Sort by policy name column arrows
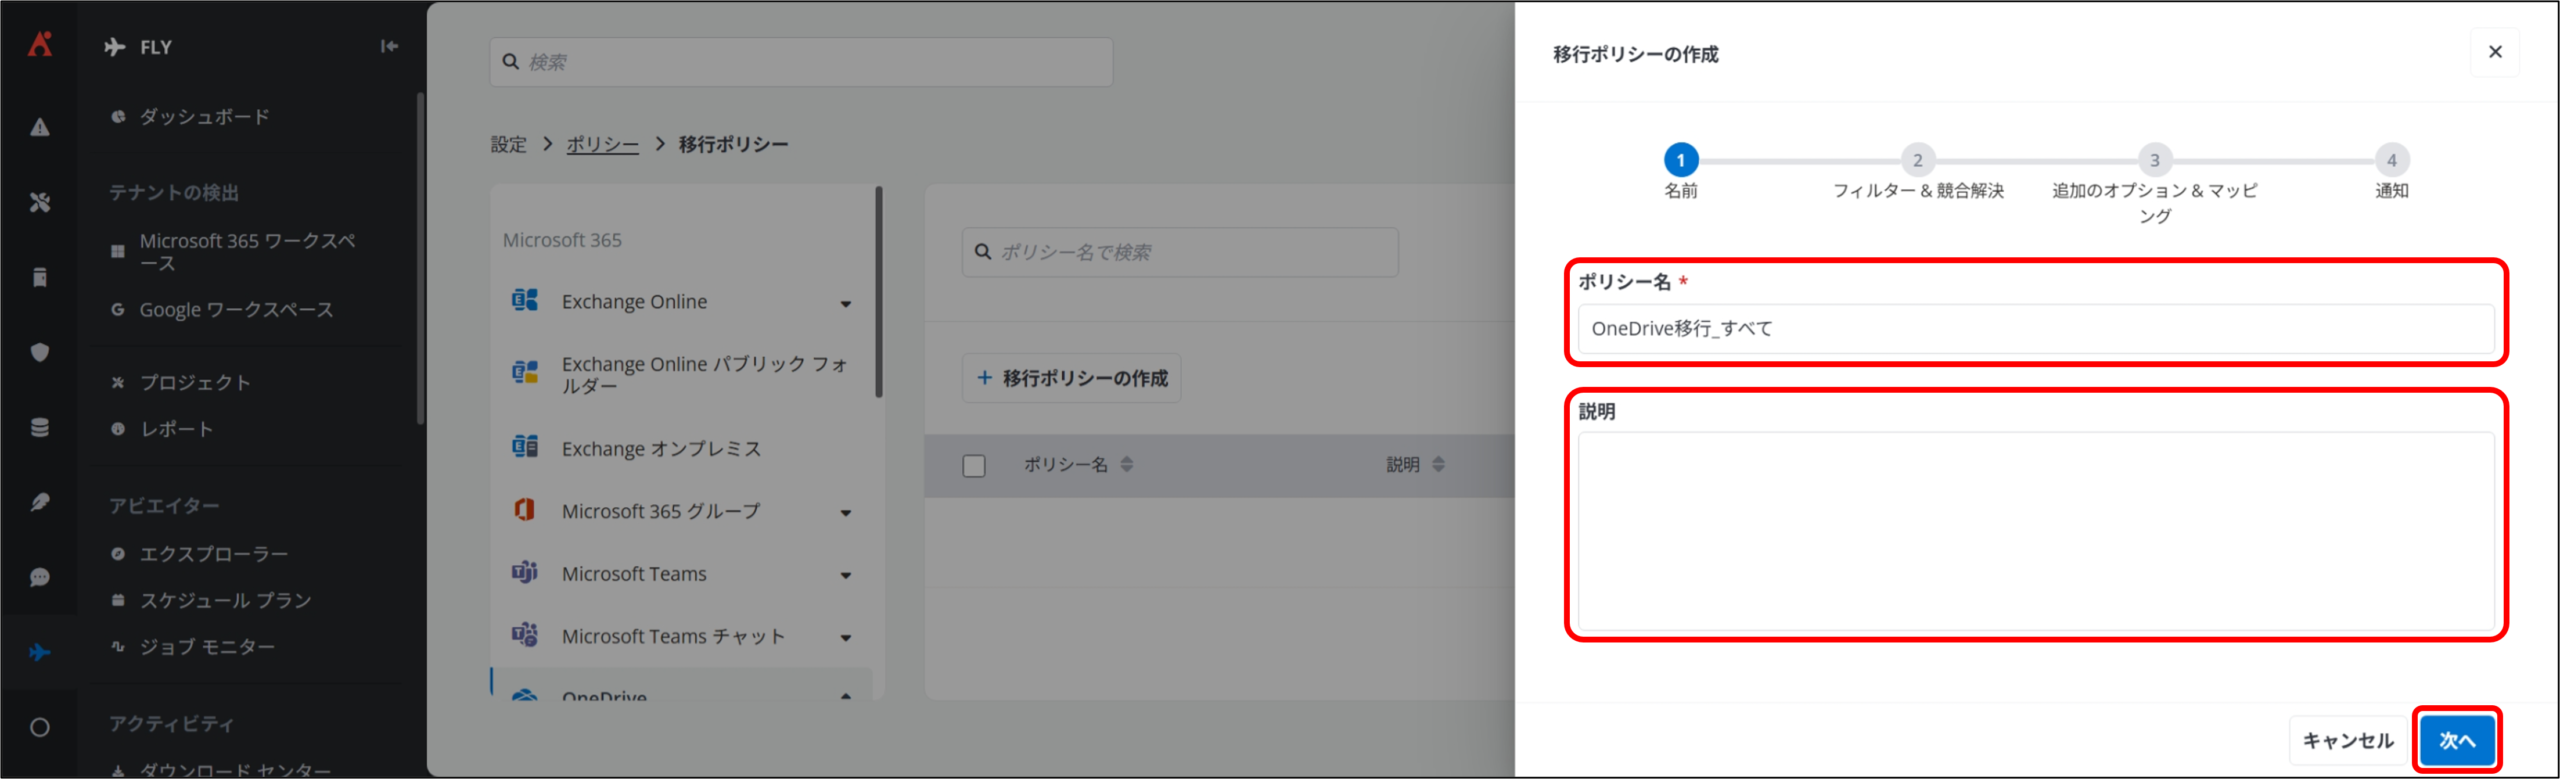 tap(1127, 464)
